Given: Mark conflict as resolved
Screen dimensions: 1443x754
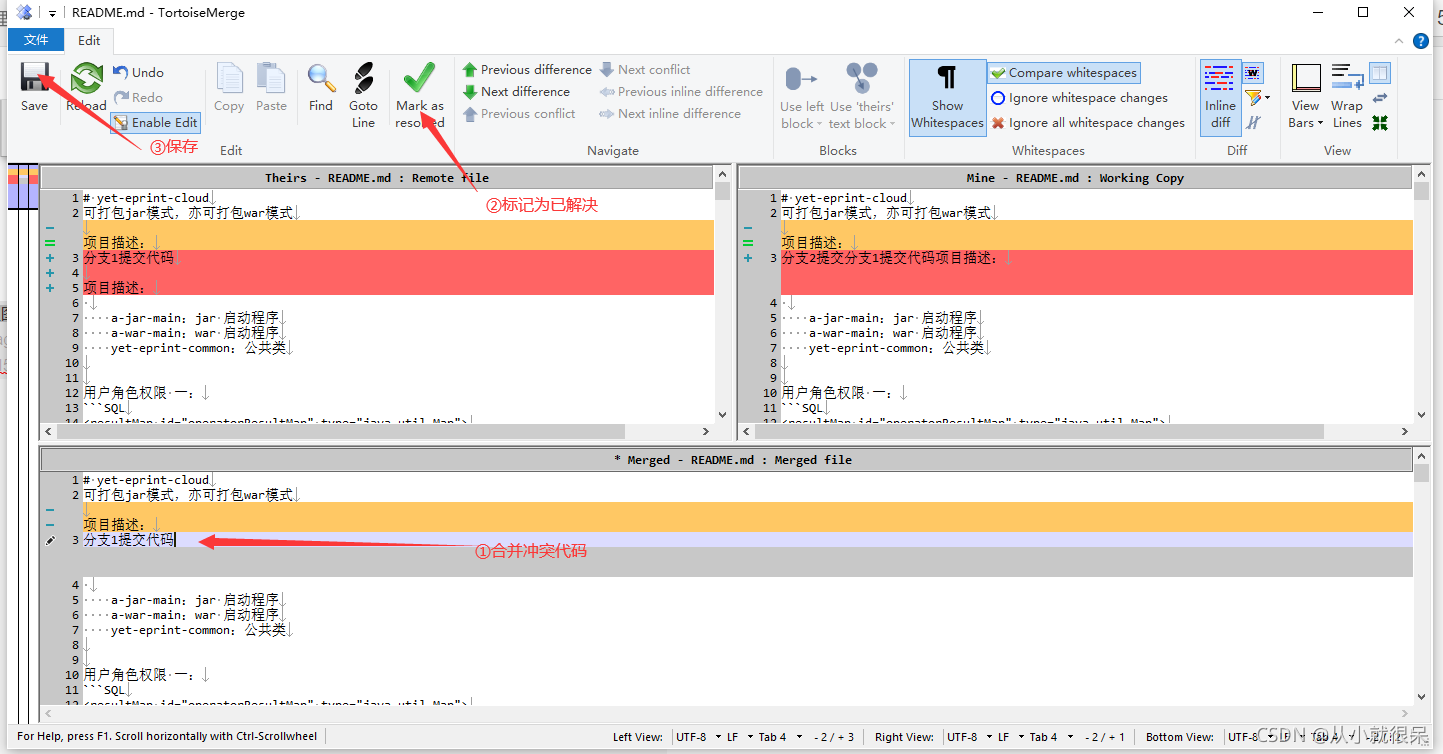Looking at the screenshot, I should pyautogui.click(x=420, y=95).
